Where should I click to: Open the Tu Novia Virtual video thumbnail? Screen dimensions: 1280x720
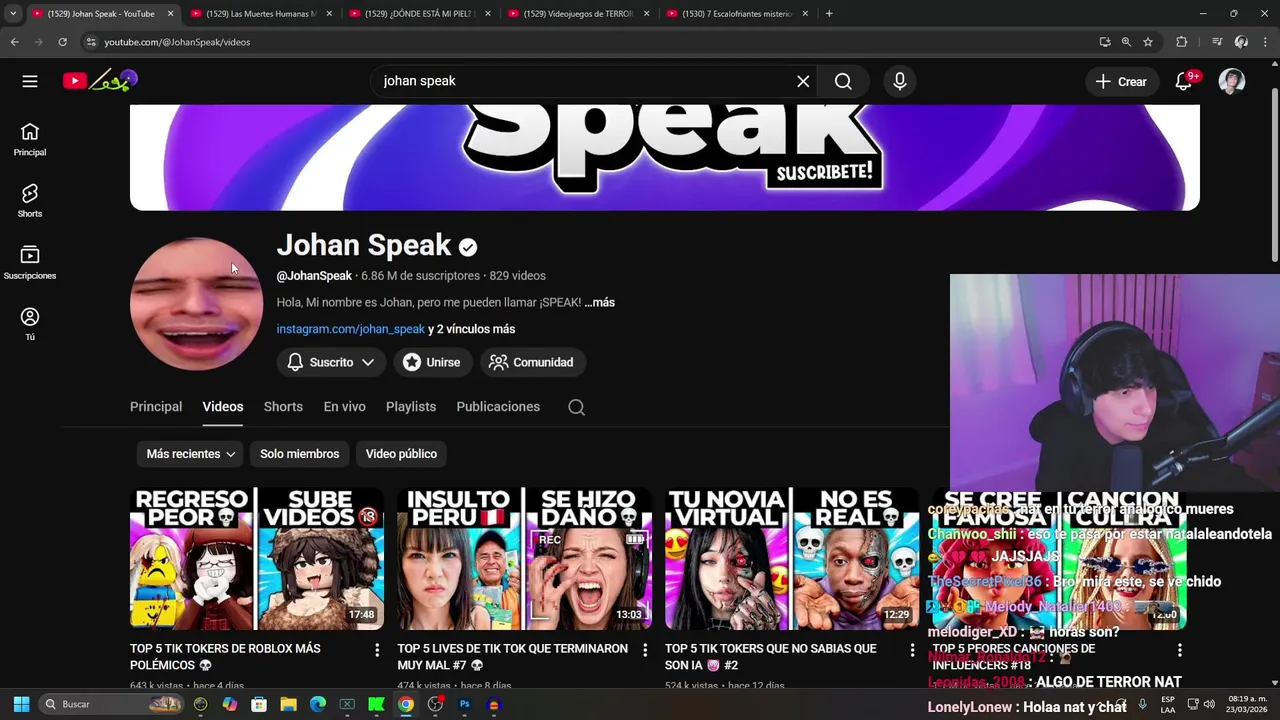792,559
